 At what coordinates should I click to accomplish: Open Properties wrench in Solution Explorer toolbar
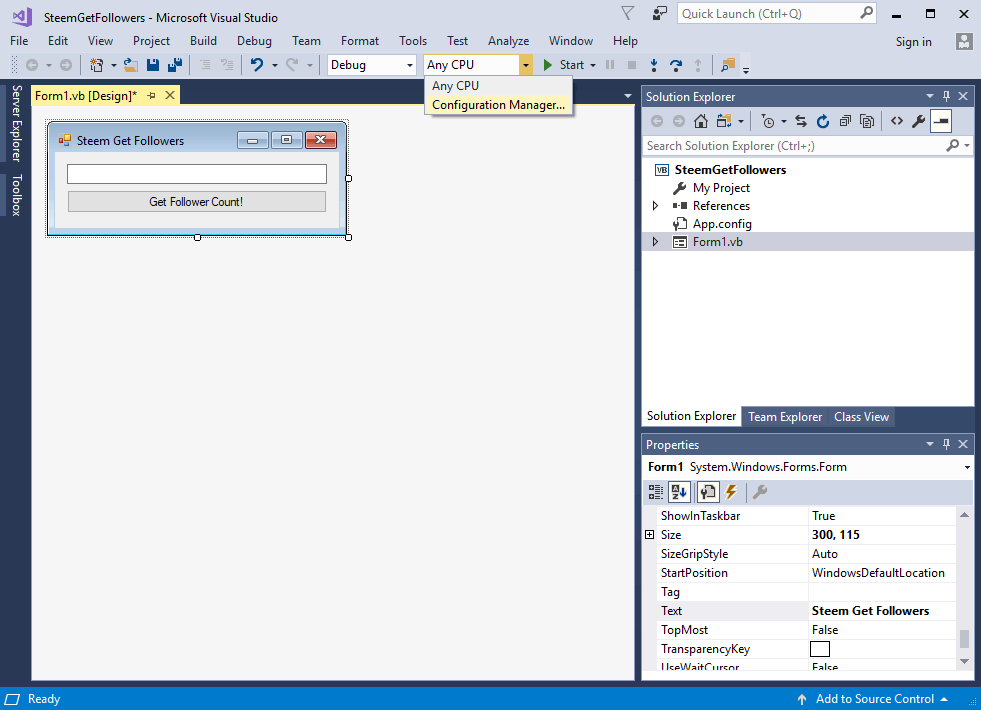[918, 121]
